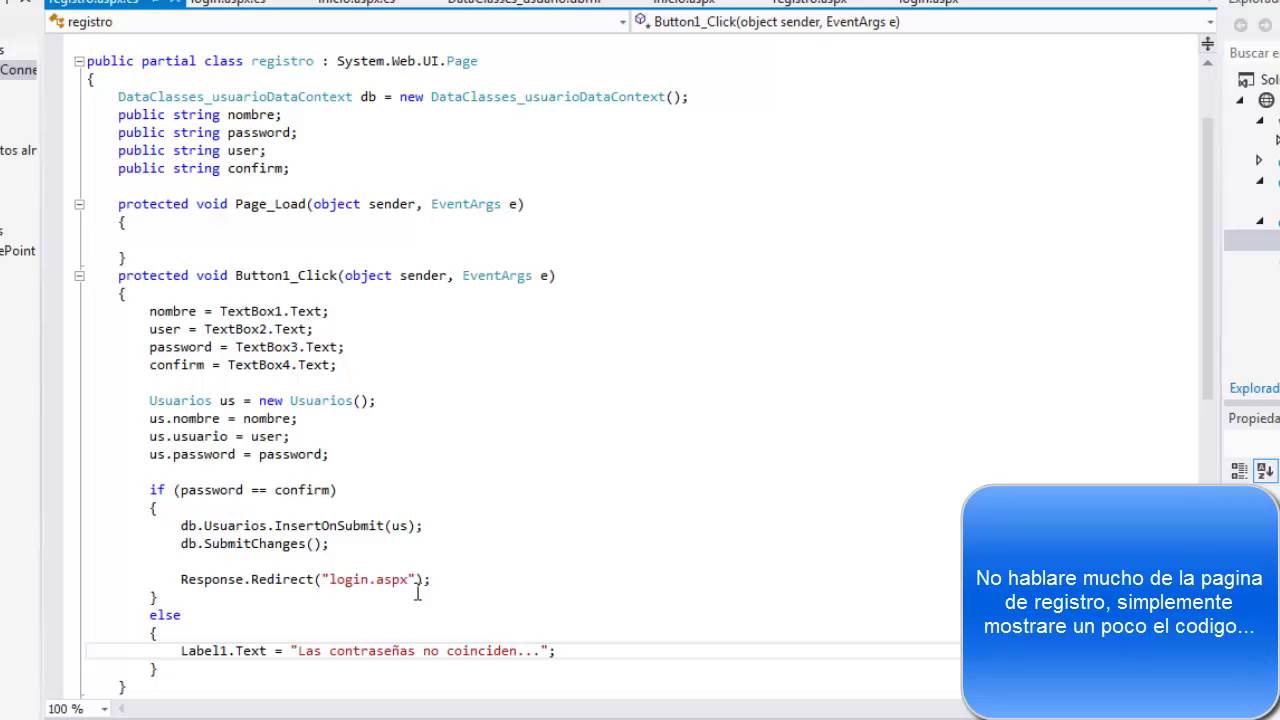Open the 100 % zoom level dropdown
1280x720 pixels.
pos(103,709)
